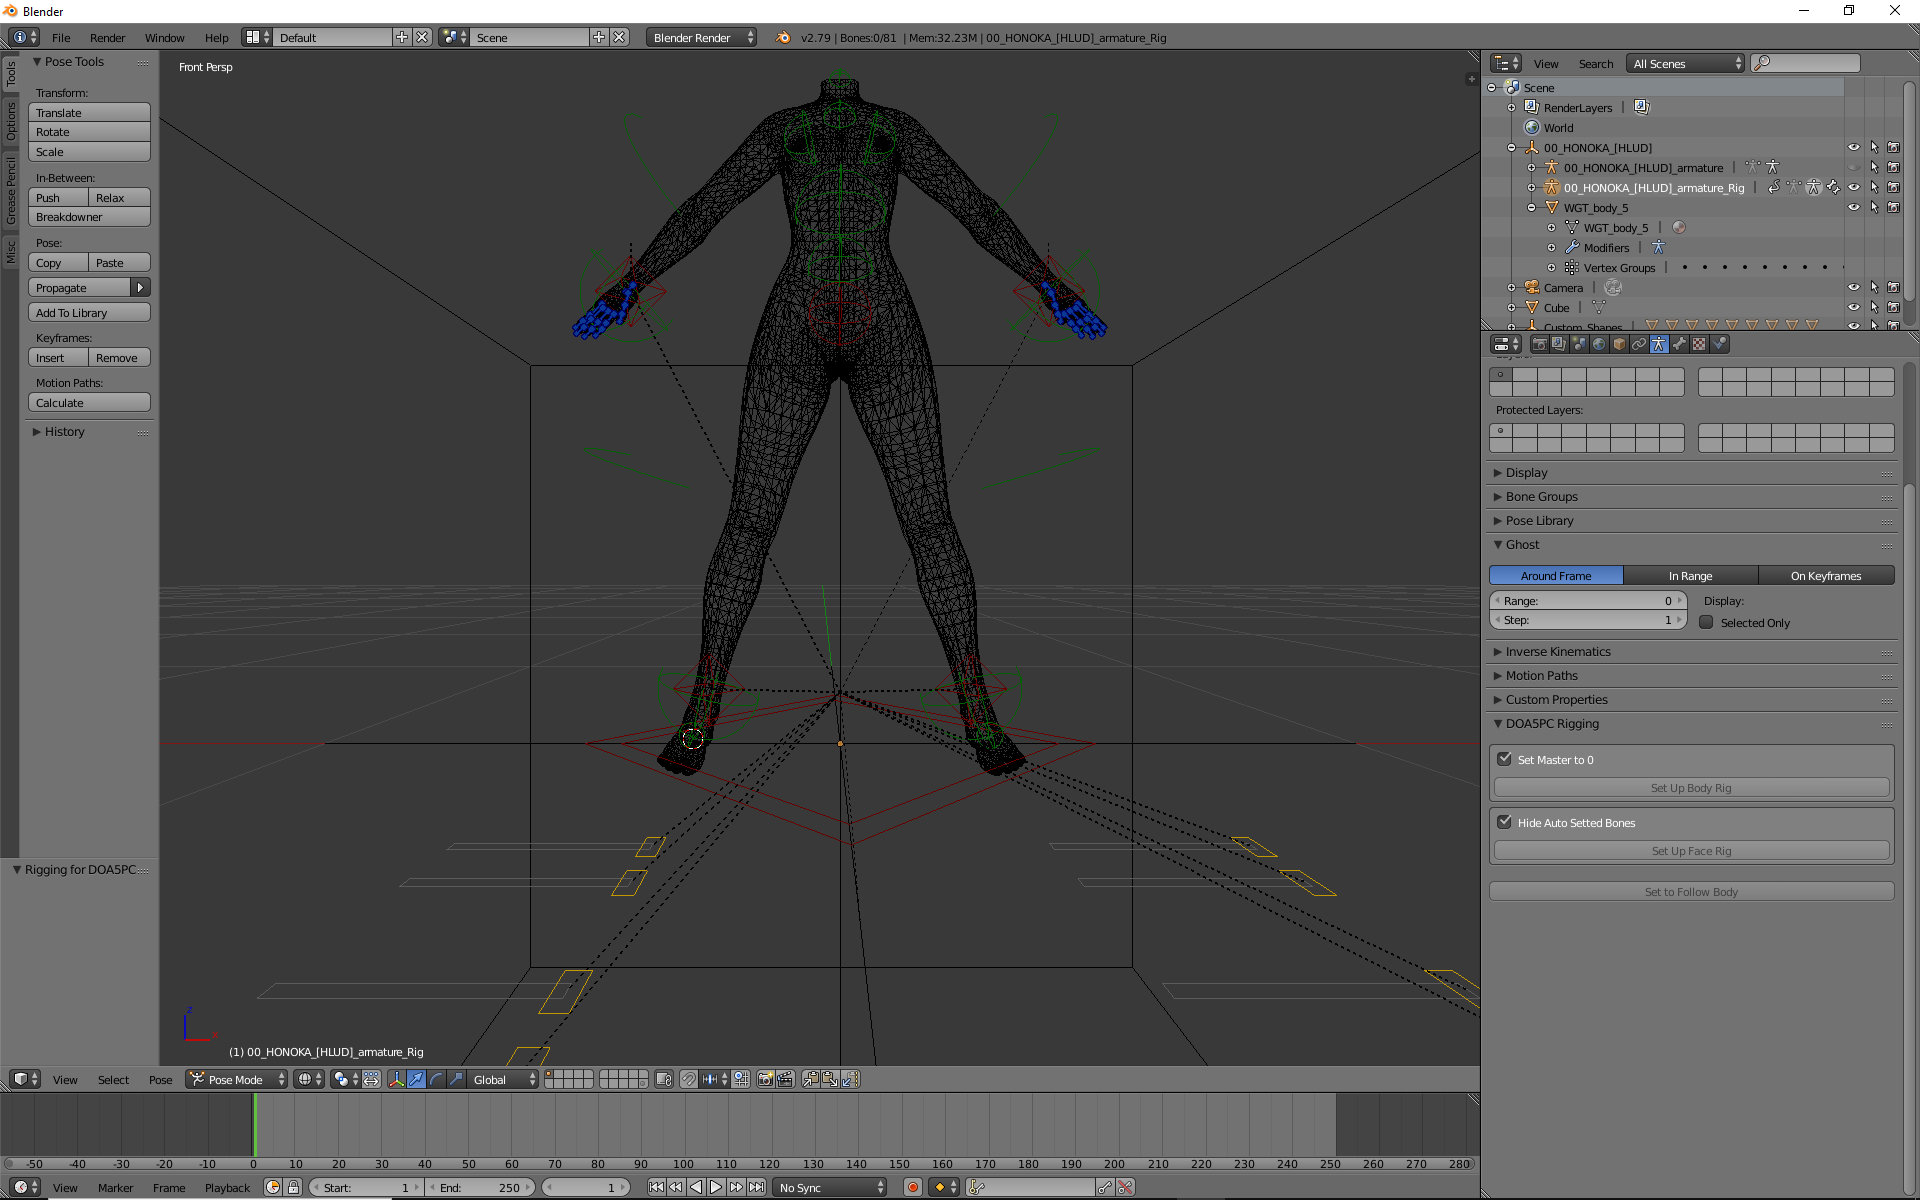Toggle renderability camera for the Cube row
This screenshot has width=1920, height=1200.
tap(1893, 307)
